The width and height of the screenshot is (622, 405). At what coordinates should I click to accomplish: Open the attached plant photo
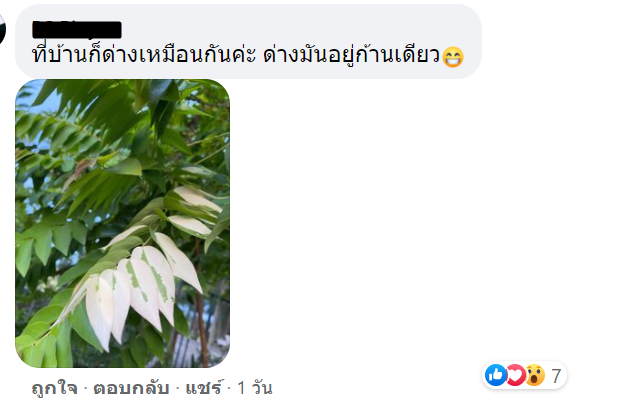123,223
